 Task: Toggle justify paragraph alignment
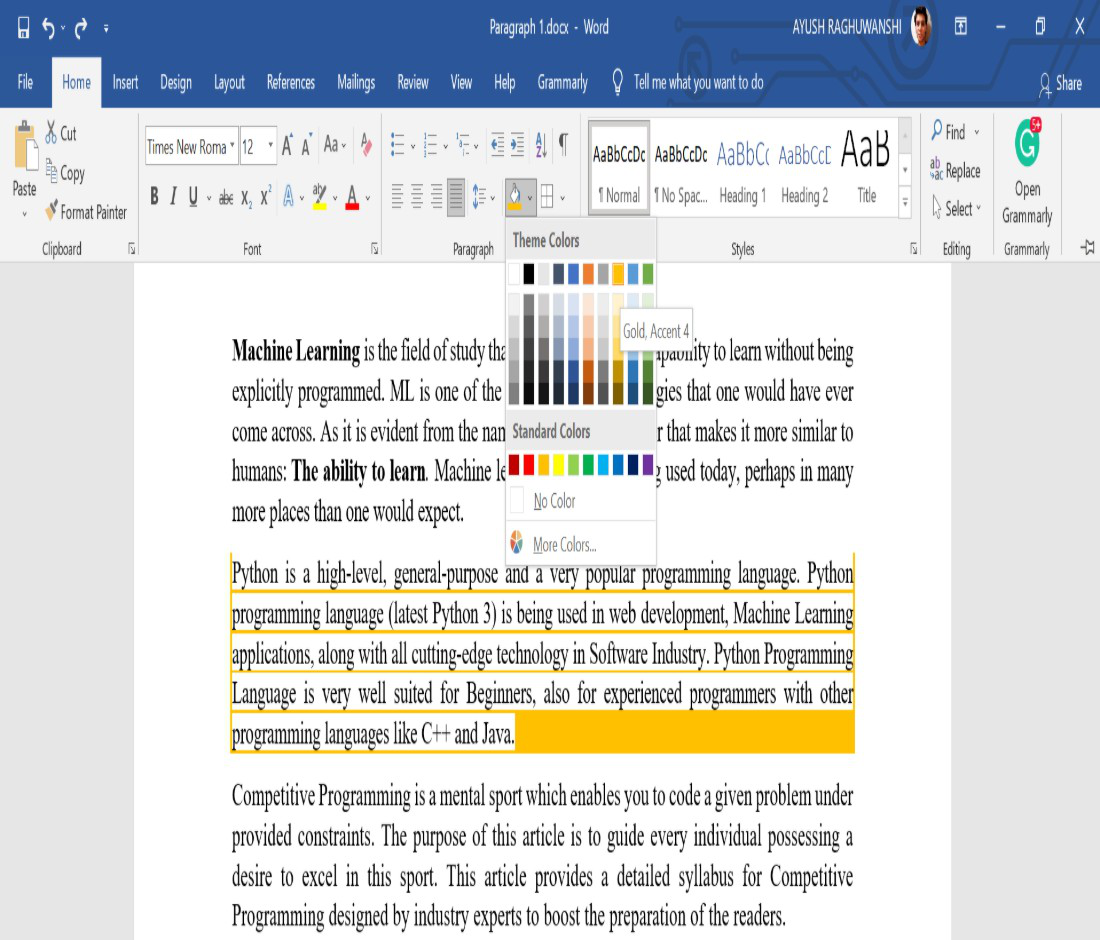pos(456,197)
